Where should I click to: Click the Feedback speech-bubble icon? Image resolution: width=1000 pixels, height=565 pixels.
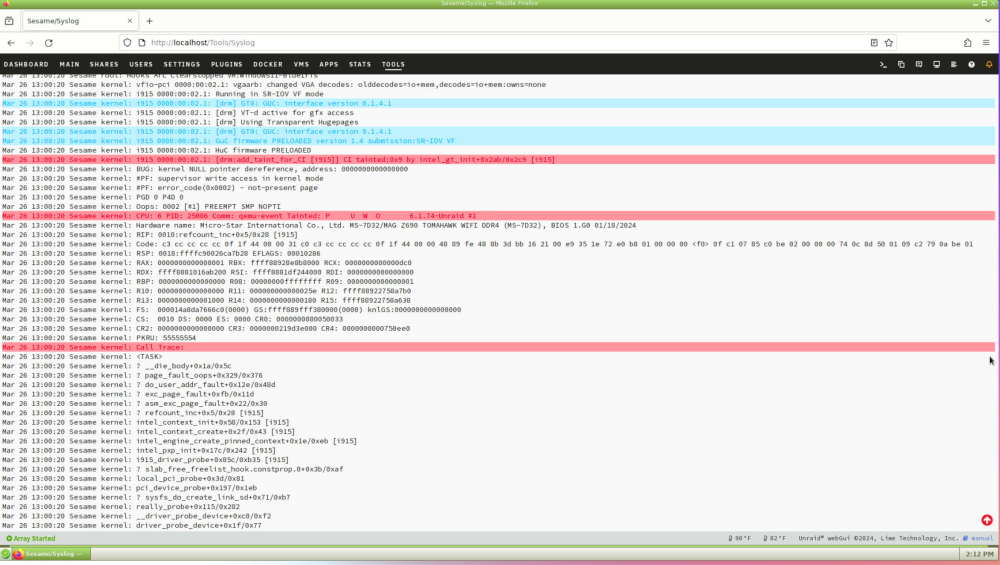918,64
